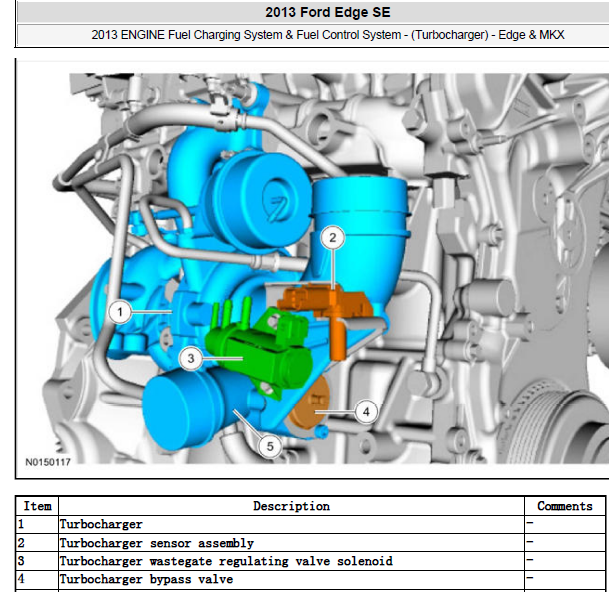Screen dimensions: 609x592
Task: Click item number 1 table cell
Action: coord(37,524)
